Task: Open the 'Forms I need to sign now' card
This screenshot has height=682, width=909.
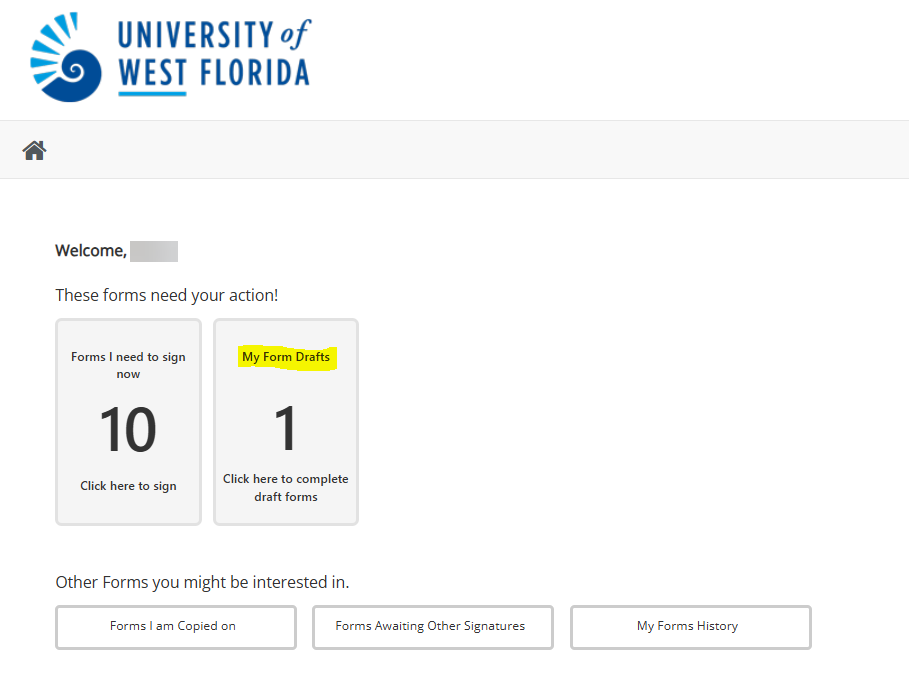Action: point(128,422)
